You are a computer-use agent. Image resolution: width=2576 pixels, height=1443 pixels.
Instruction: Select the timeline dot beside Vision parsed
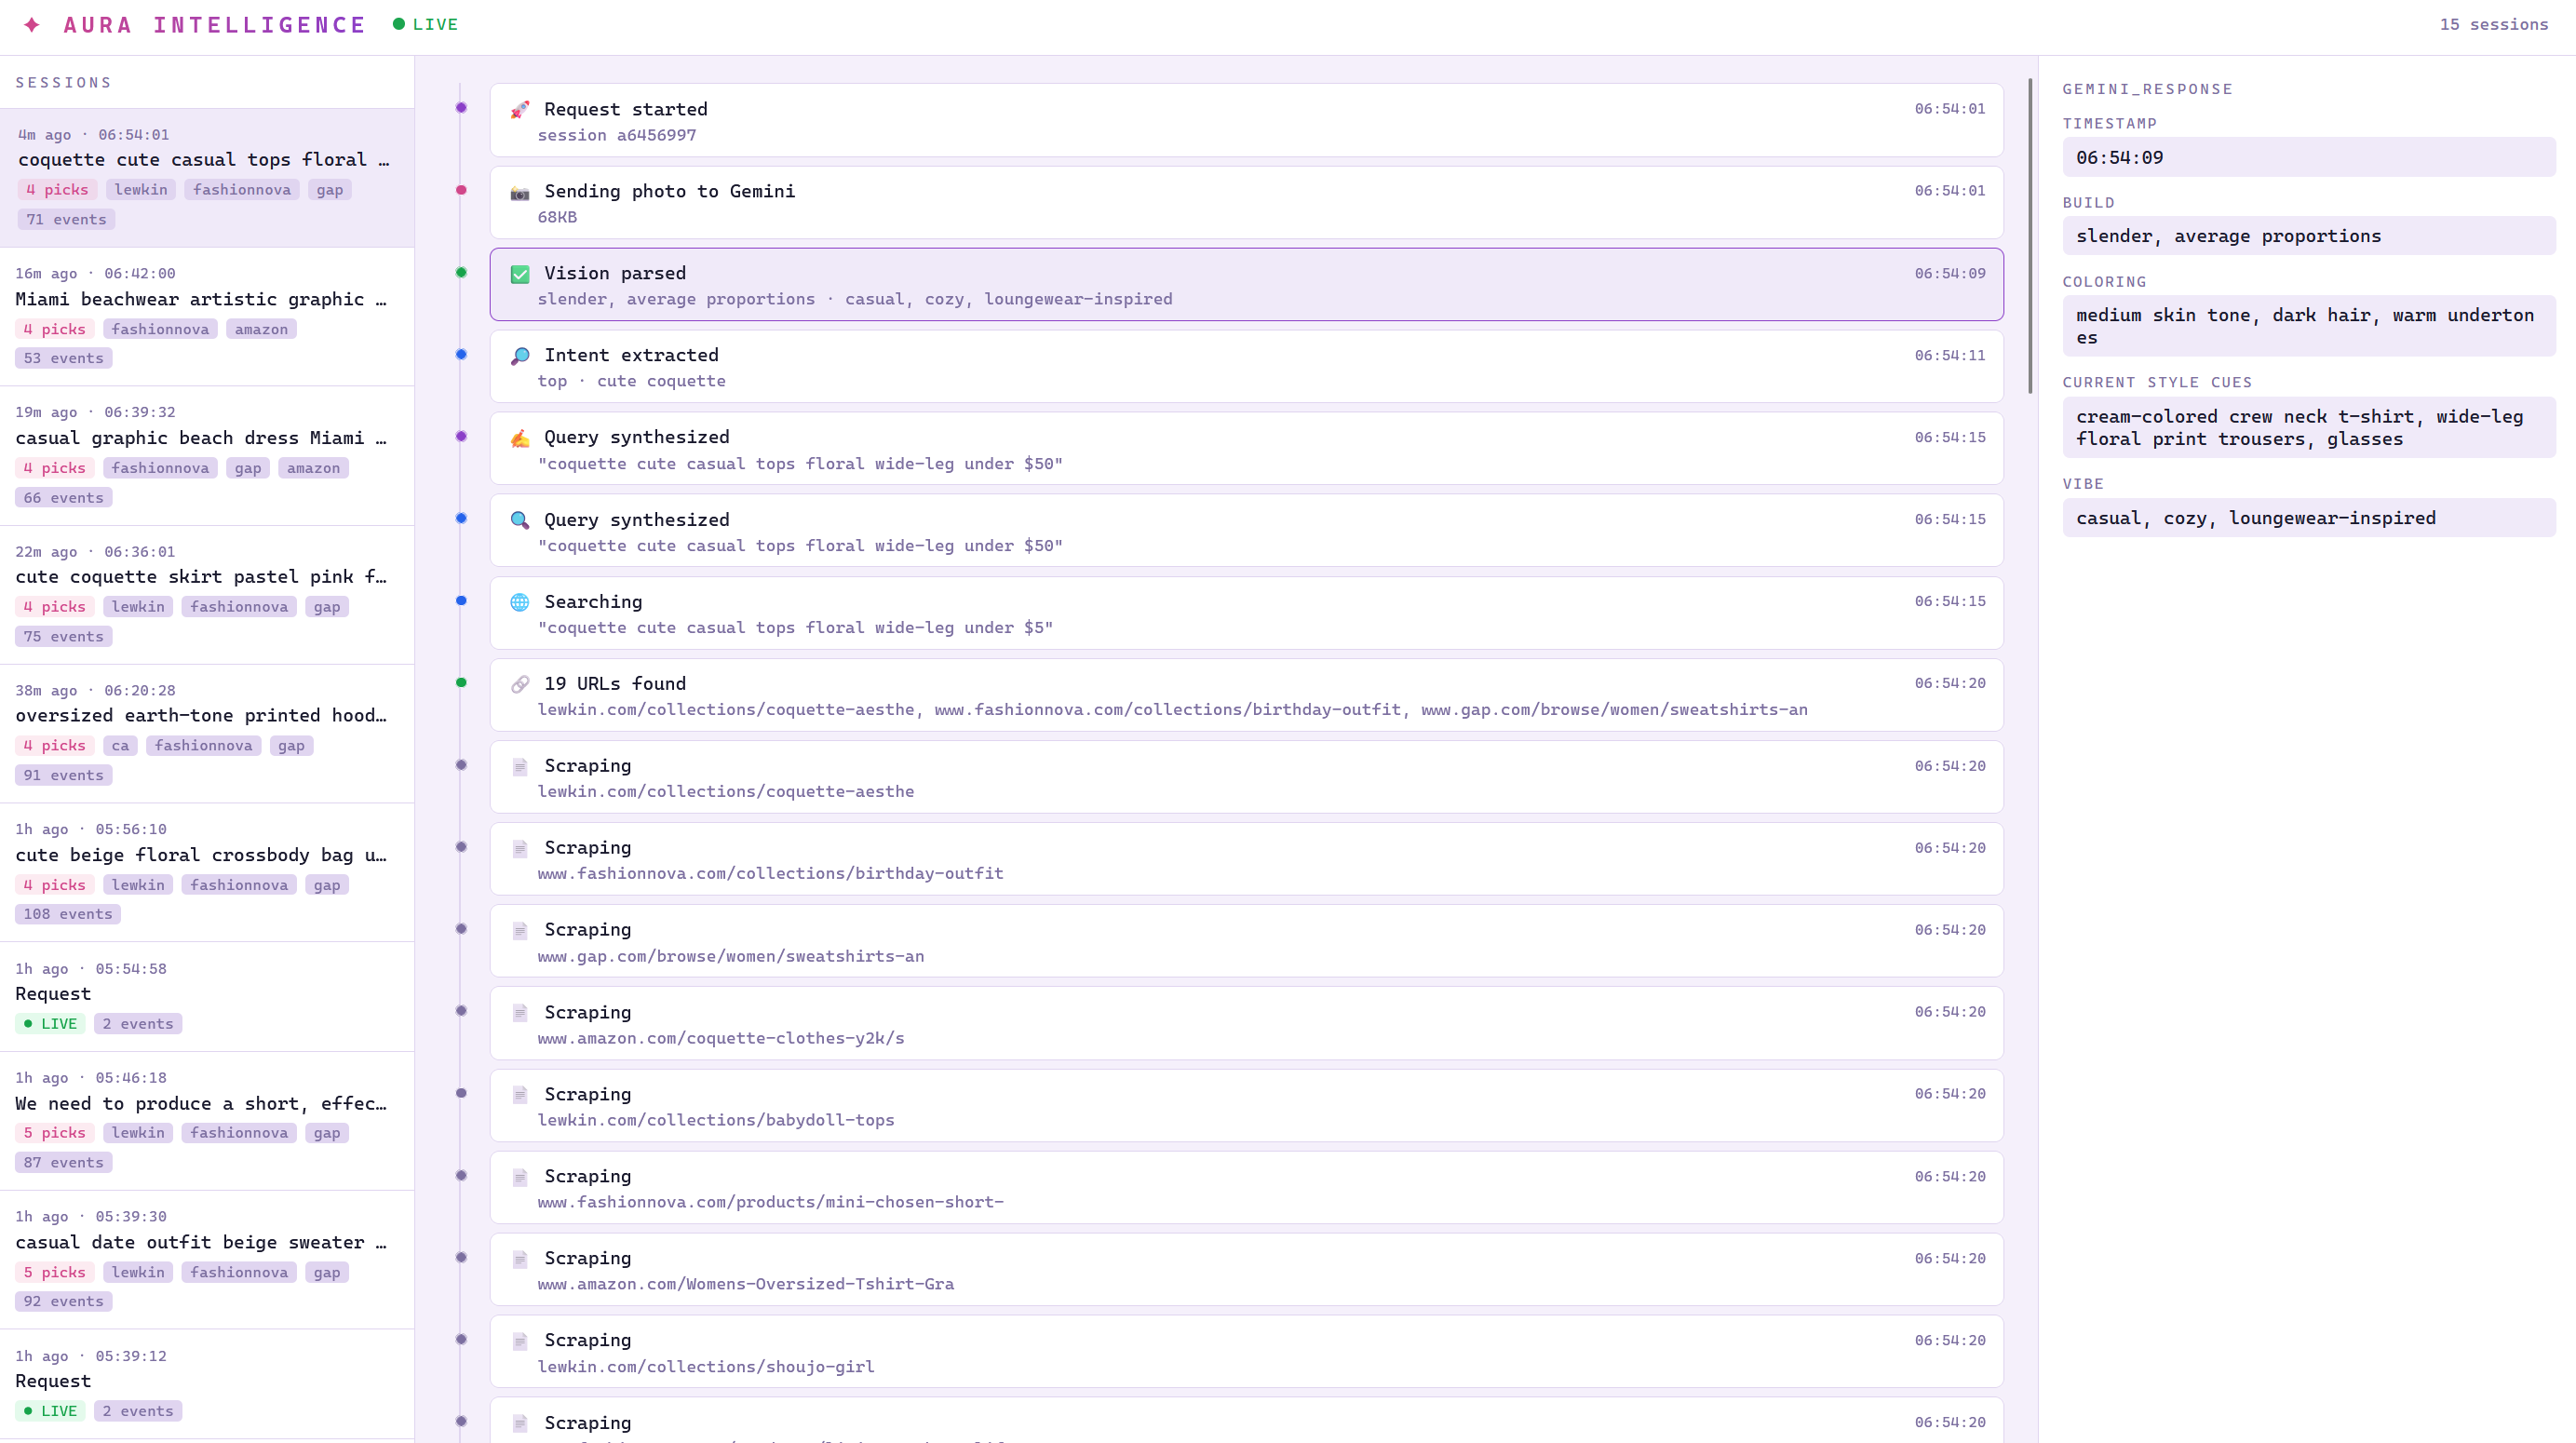(x=461, y=273)
